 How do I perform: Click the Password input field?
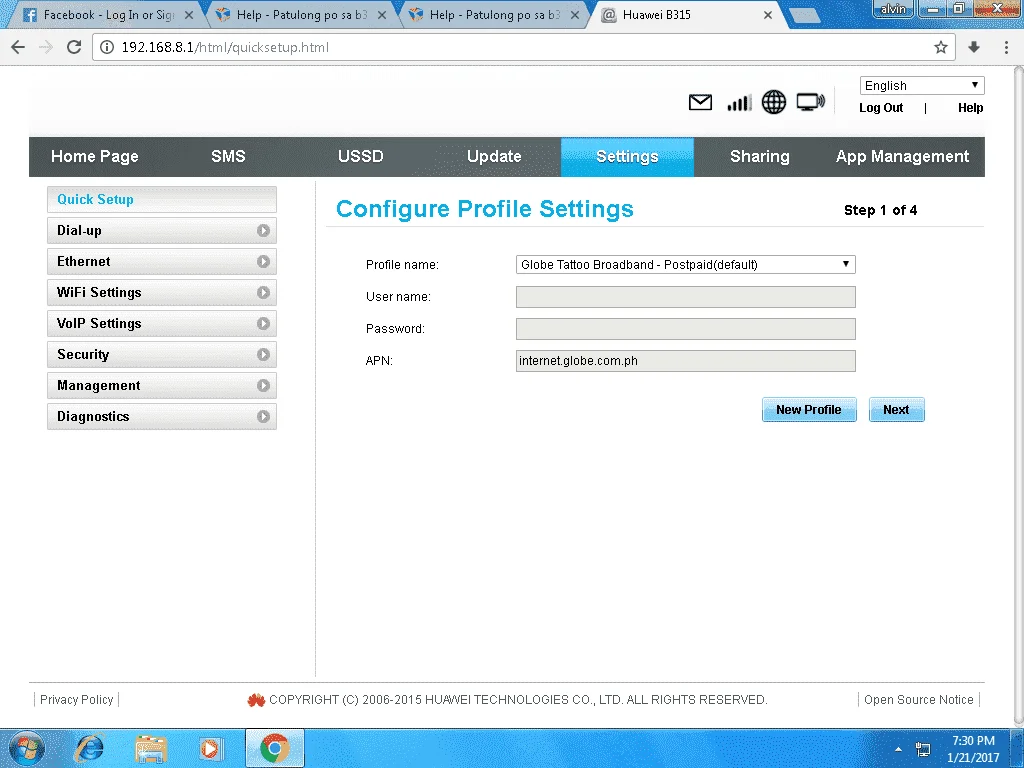point(686,328)
